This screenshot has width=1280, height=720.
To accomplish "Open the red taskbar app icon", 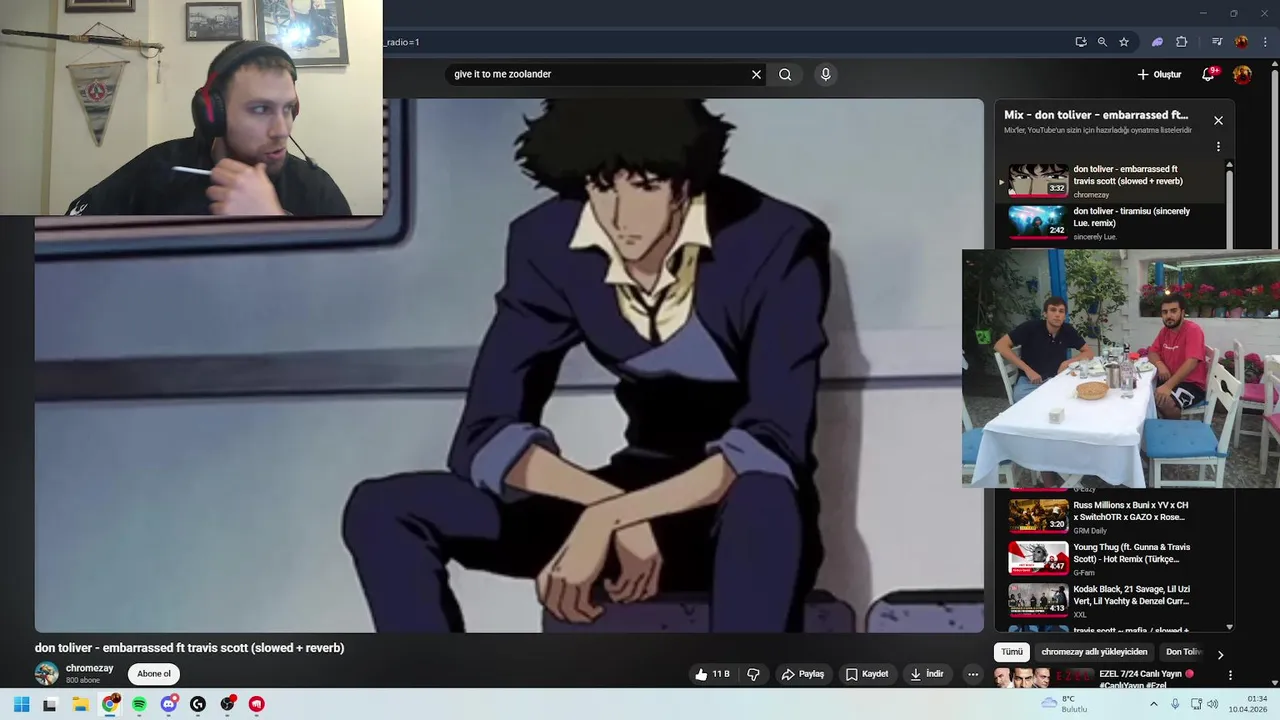I will (x=257, y=704).
